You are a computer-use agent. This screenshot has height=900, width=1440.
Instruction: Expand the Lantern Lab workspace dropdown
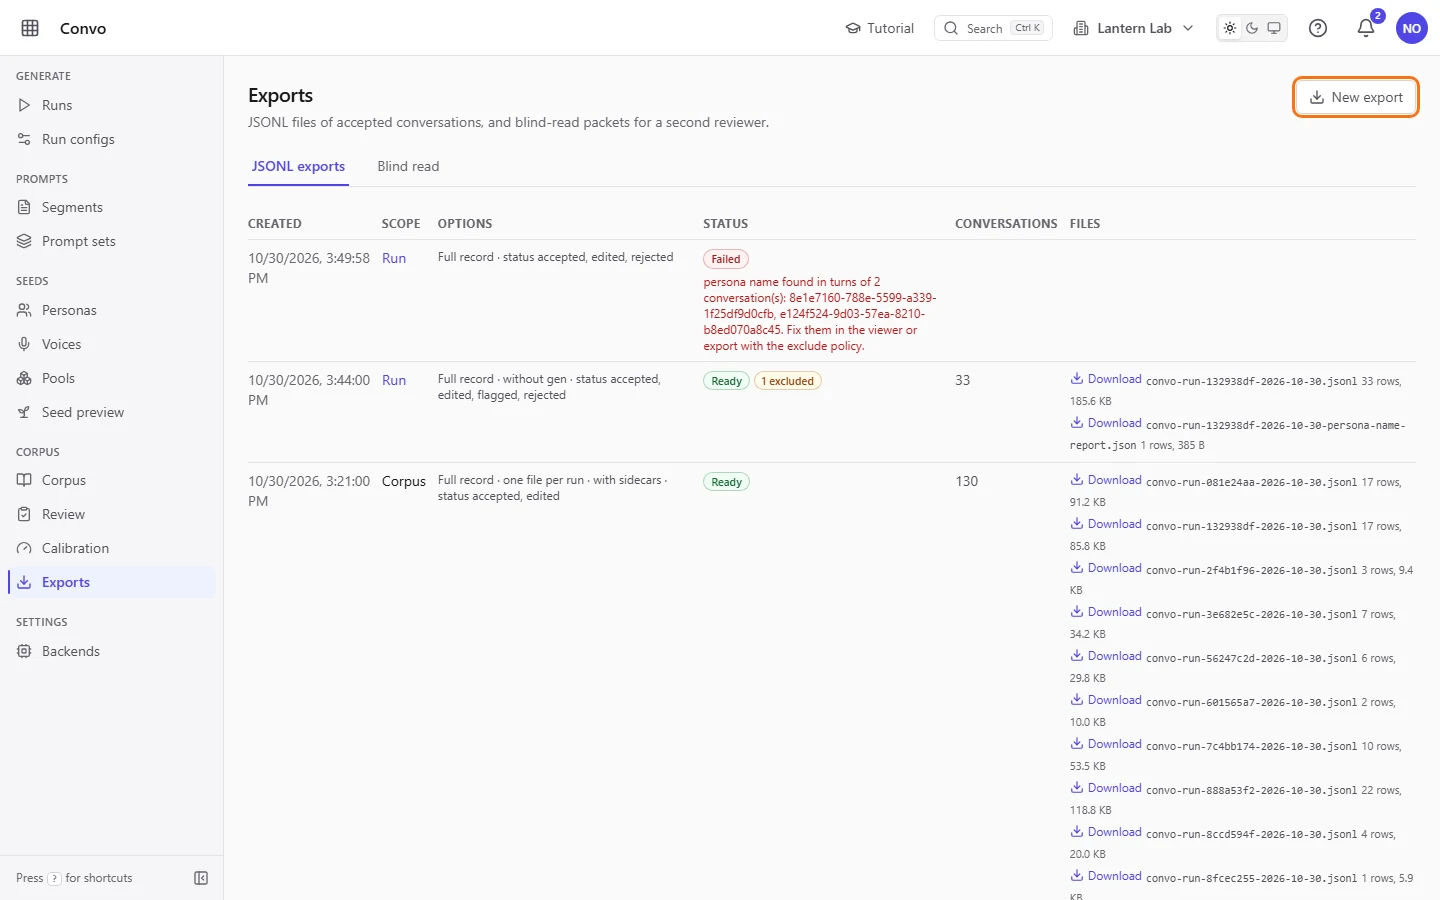click(1133, 28)
